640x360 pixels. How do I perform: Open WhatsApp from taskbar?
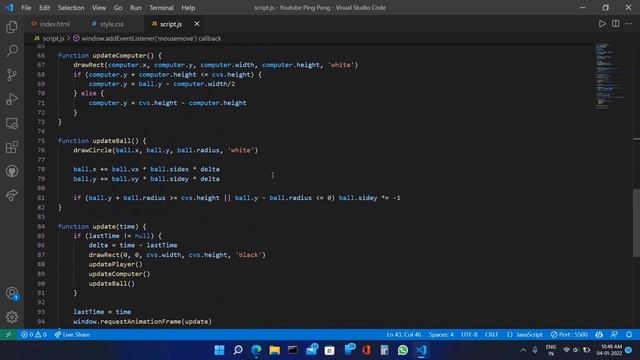403,350
